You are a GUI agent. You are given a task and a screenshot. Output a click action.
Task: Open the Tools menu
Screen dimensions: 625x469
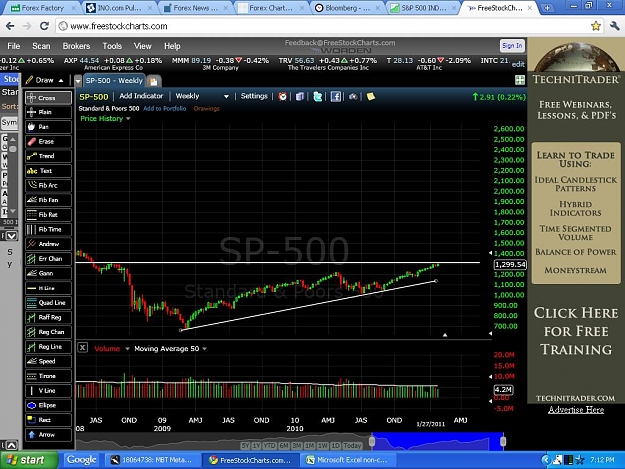[x=112, y=46]
